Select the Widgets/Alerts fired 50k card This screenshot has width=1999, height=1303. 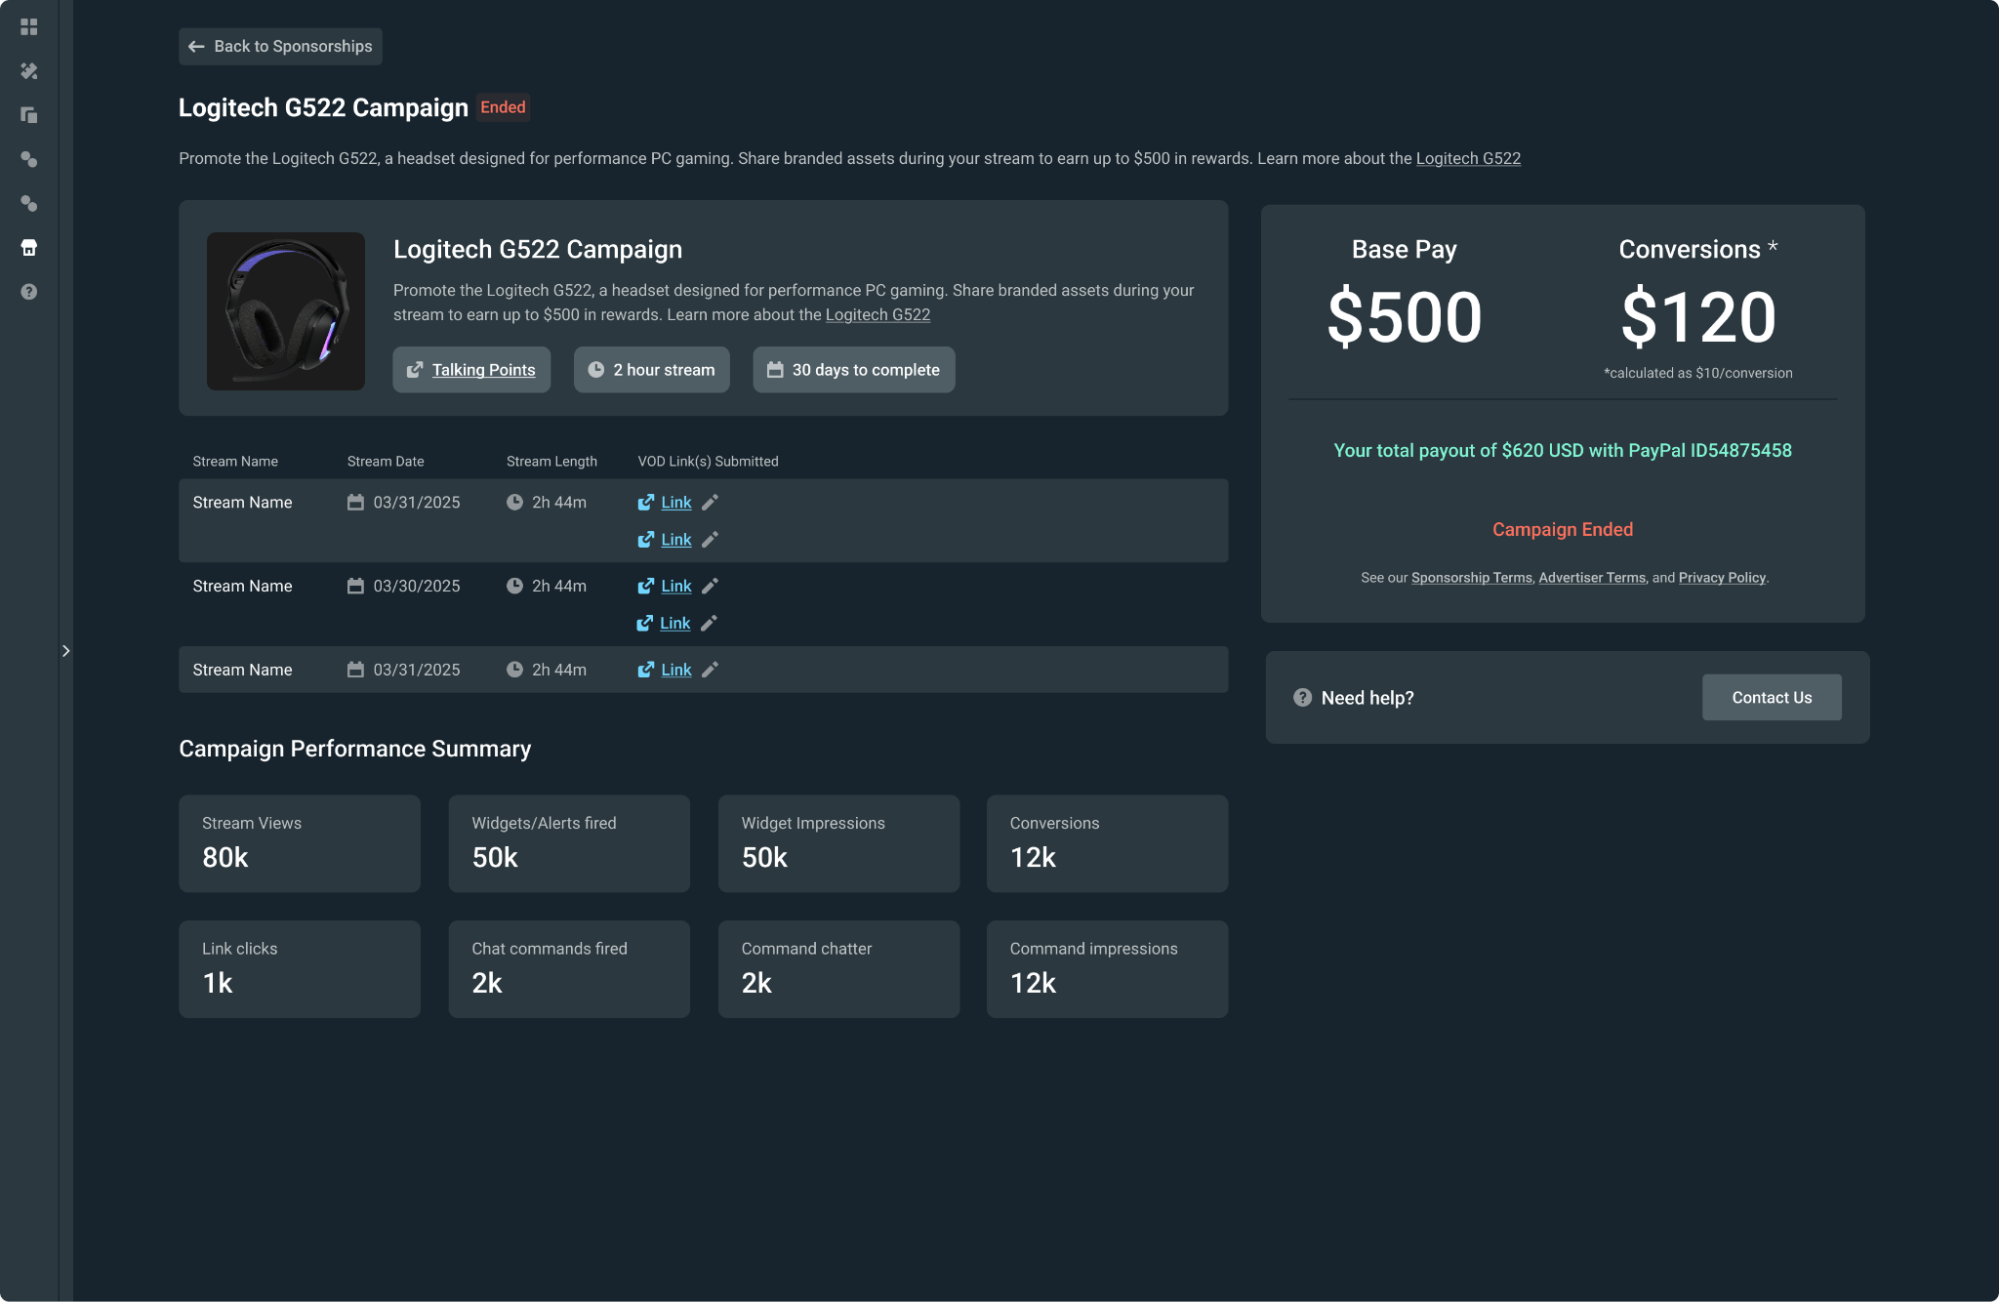click(x=569, y=844)
